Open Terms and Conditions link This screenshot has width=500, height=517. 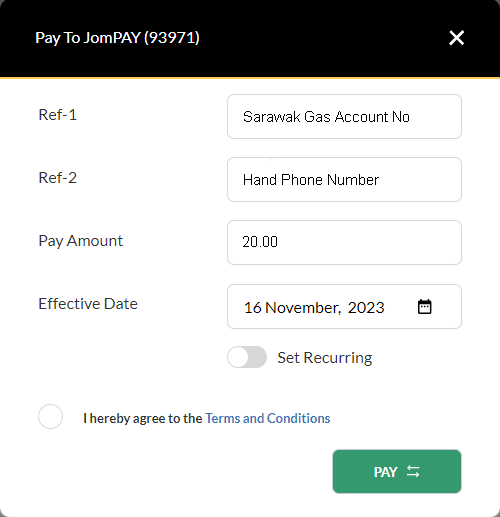(268, 418)
